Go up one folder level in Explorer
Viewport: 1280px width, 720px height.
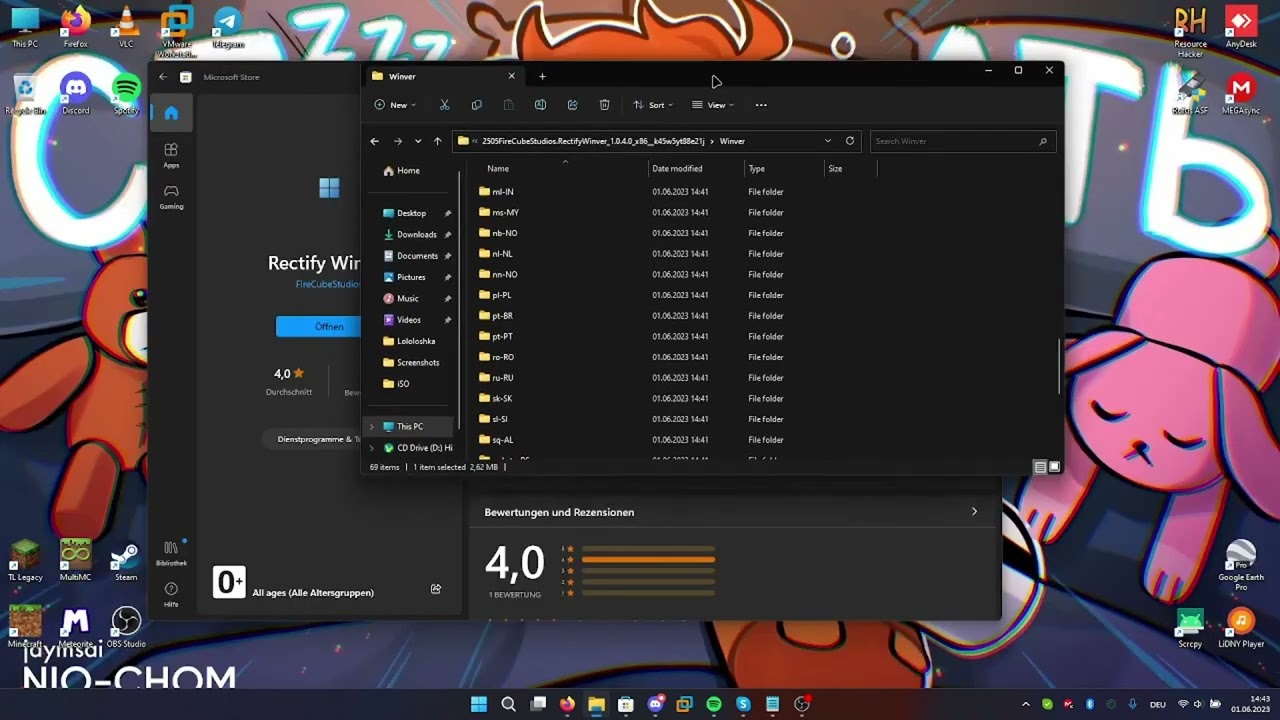437,141
